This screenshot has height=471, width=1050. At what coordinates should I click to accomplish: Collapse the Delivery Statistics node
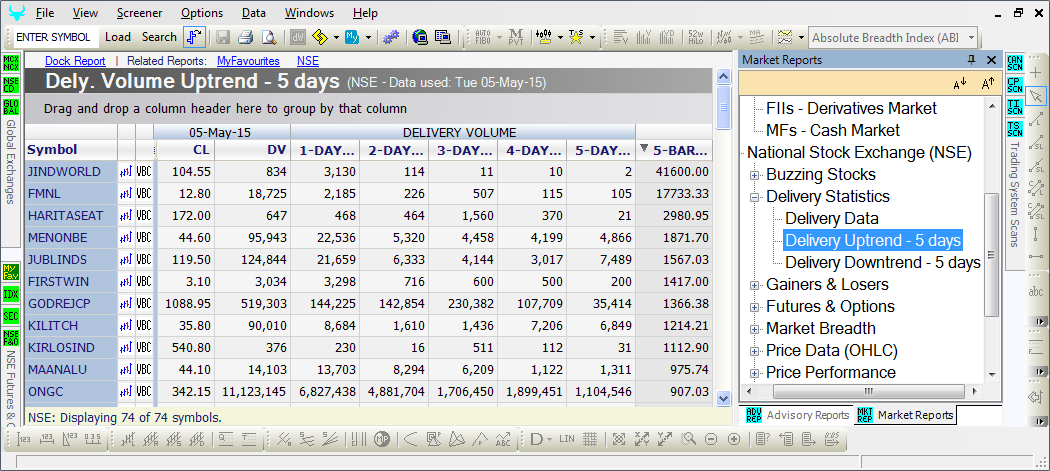pos(755,197)
